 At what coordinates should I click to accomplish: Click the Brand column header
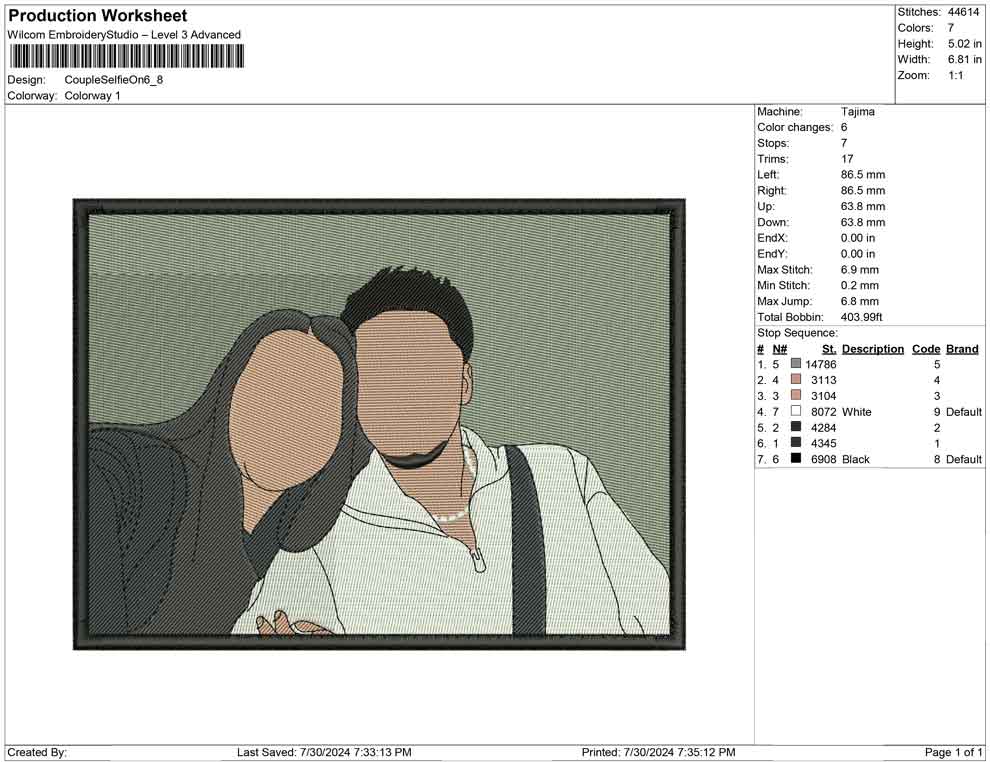(962, 349)
